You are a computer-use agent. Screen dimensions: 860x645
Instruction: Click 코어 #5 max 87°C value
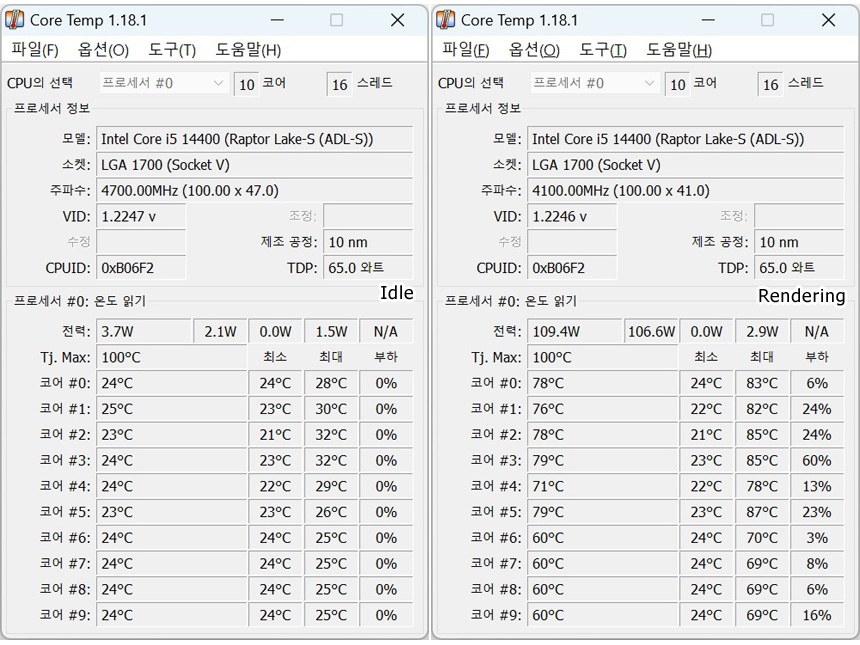[762, 512]
